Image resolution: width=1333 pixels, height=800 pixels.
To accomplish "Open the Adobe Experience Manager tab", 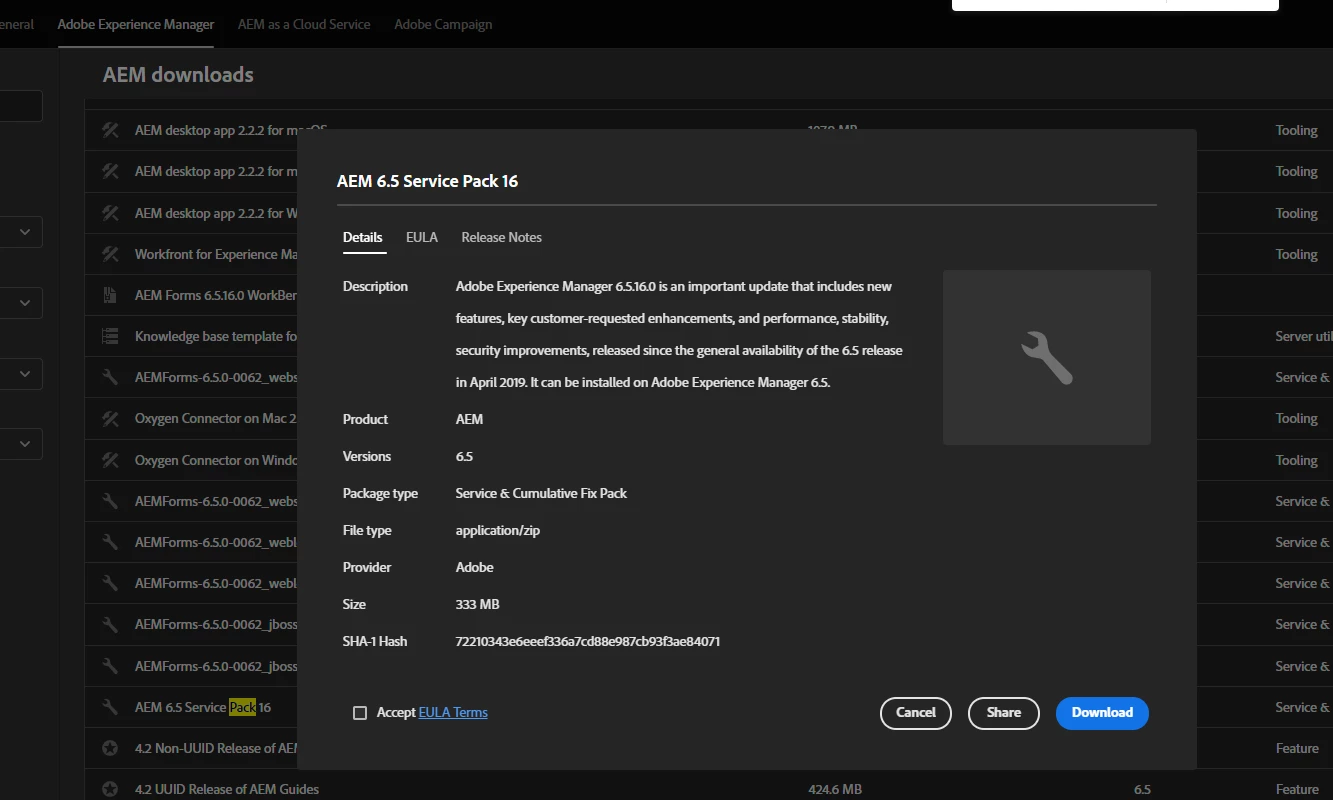I will (x=136, y=24).
